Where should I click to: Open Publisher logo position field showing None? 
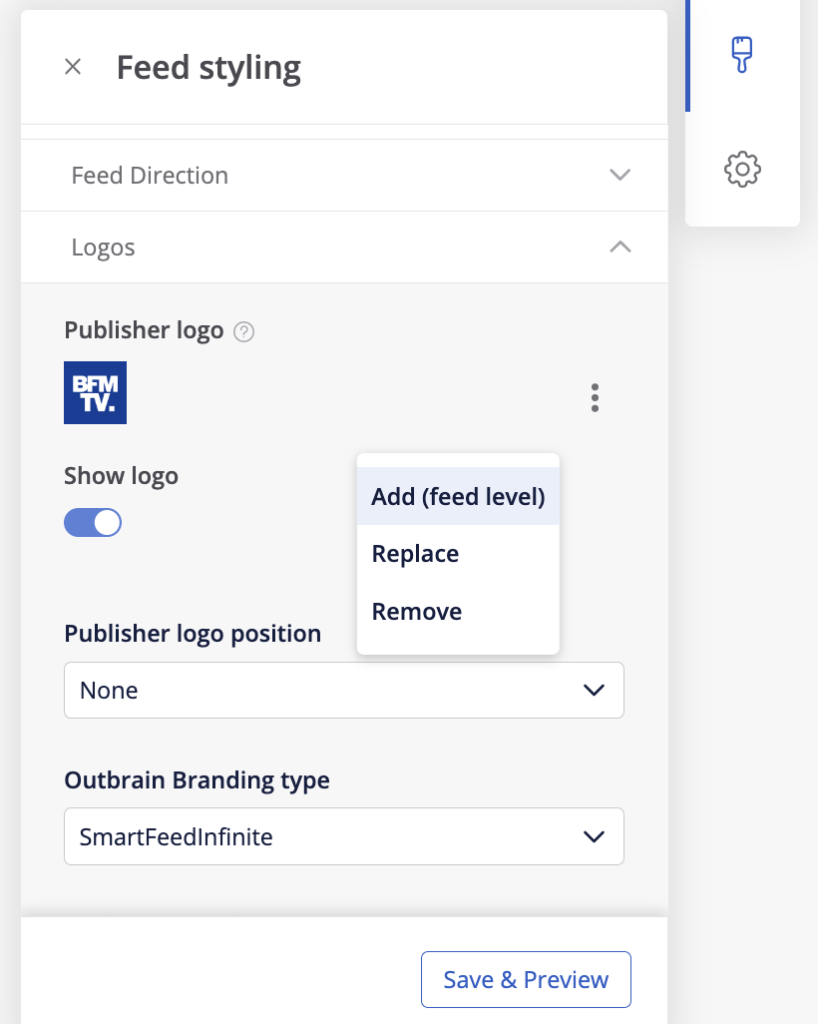coord(320,690)
